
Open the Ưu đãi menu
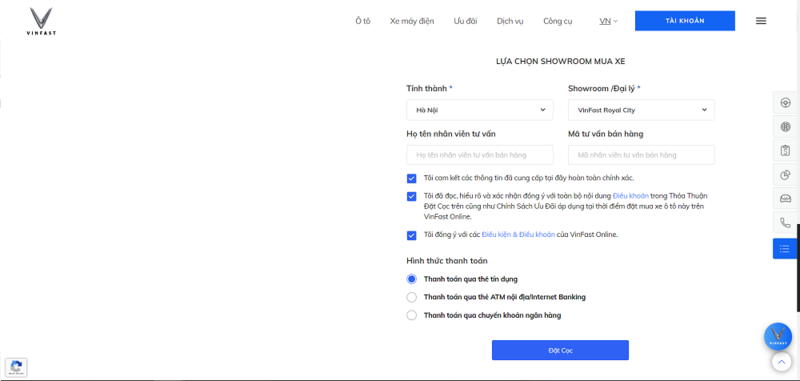click(x=465, y=21)
